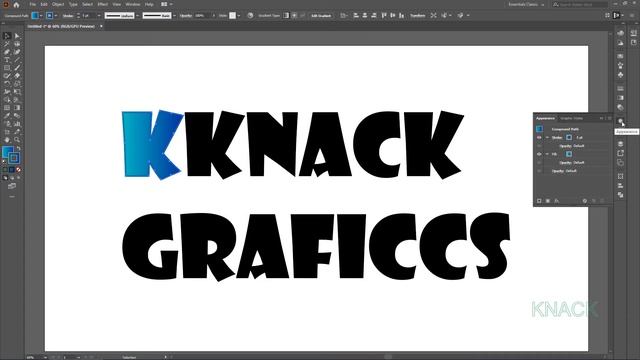Click Stroke label in control bar
This screenshot has height=360, width=640.
click(x=68, y=16)
